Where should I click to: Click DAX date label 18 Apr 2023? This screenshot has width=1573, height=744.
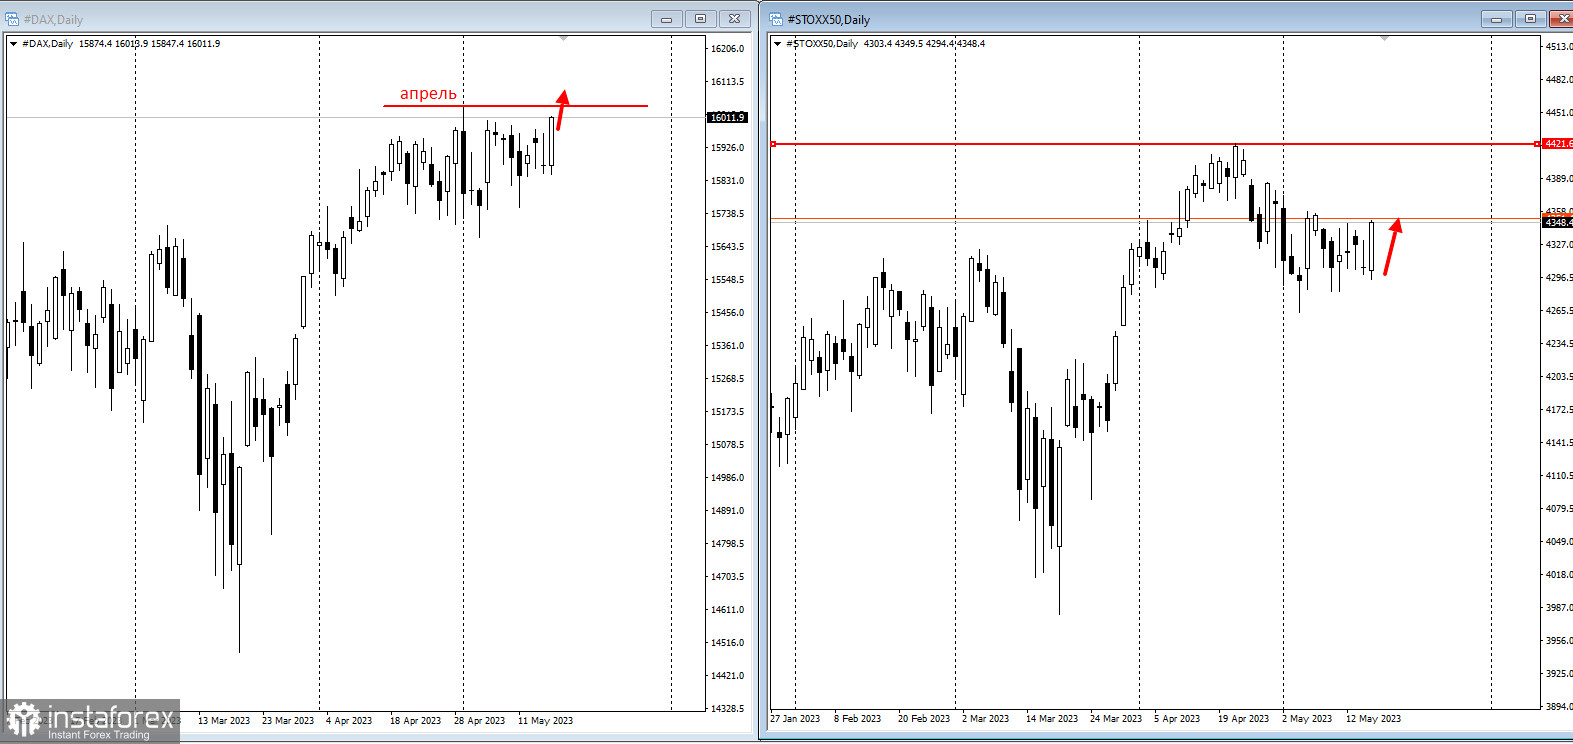(x=415, y=721)
